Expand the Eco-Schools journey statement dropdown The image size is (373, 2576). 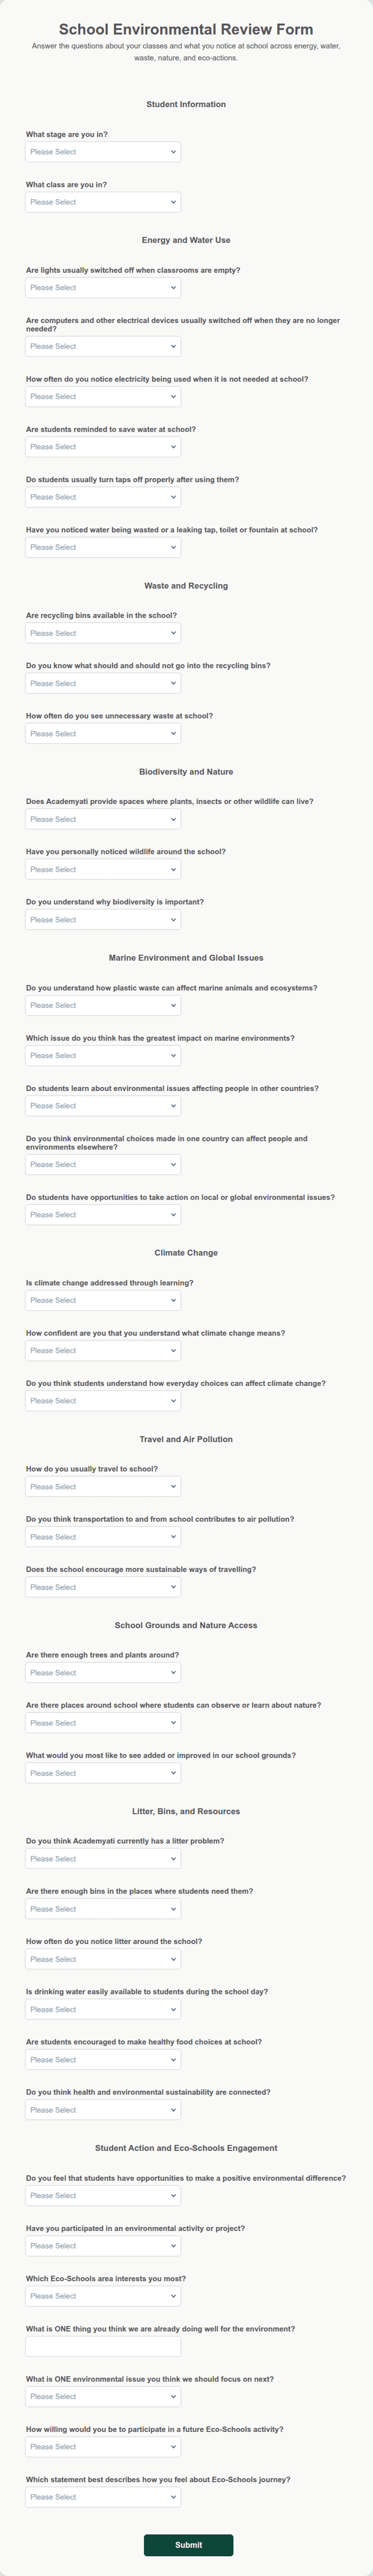(103, 2497)
